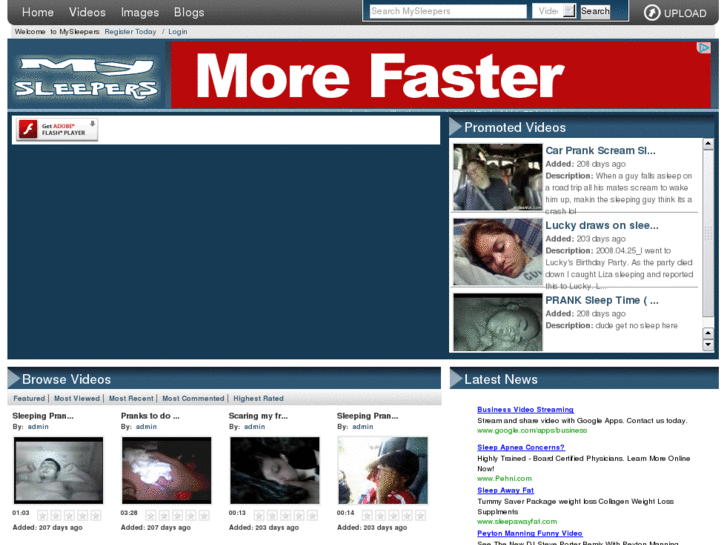
Task: Click the Register Today link
Action: [130, 32]
